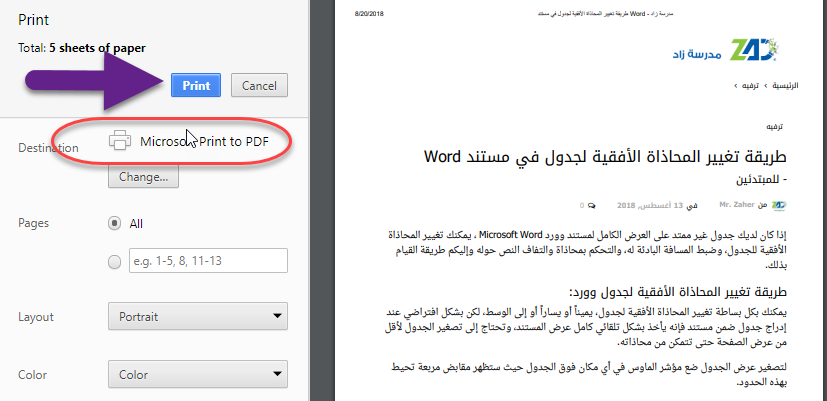Viewport: 827px width, 401px height.
Task: Click the comments bubble icon
Action: [592, 205]
